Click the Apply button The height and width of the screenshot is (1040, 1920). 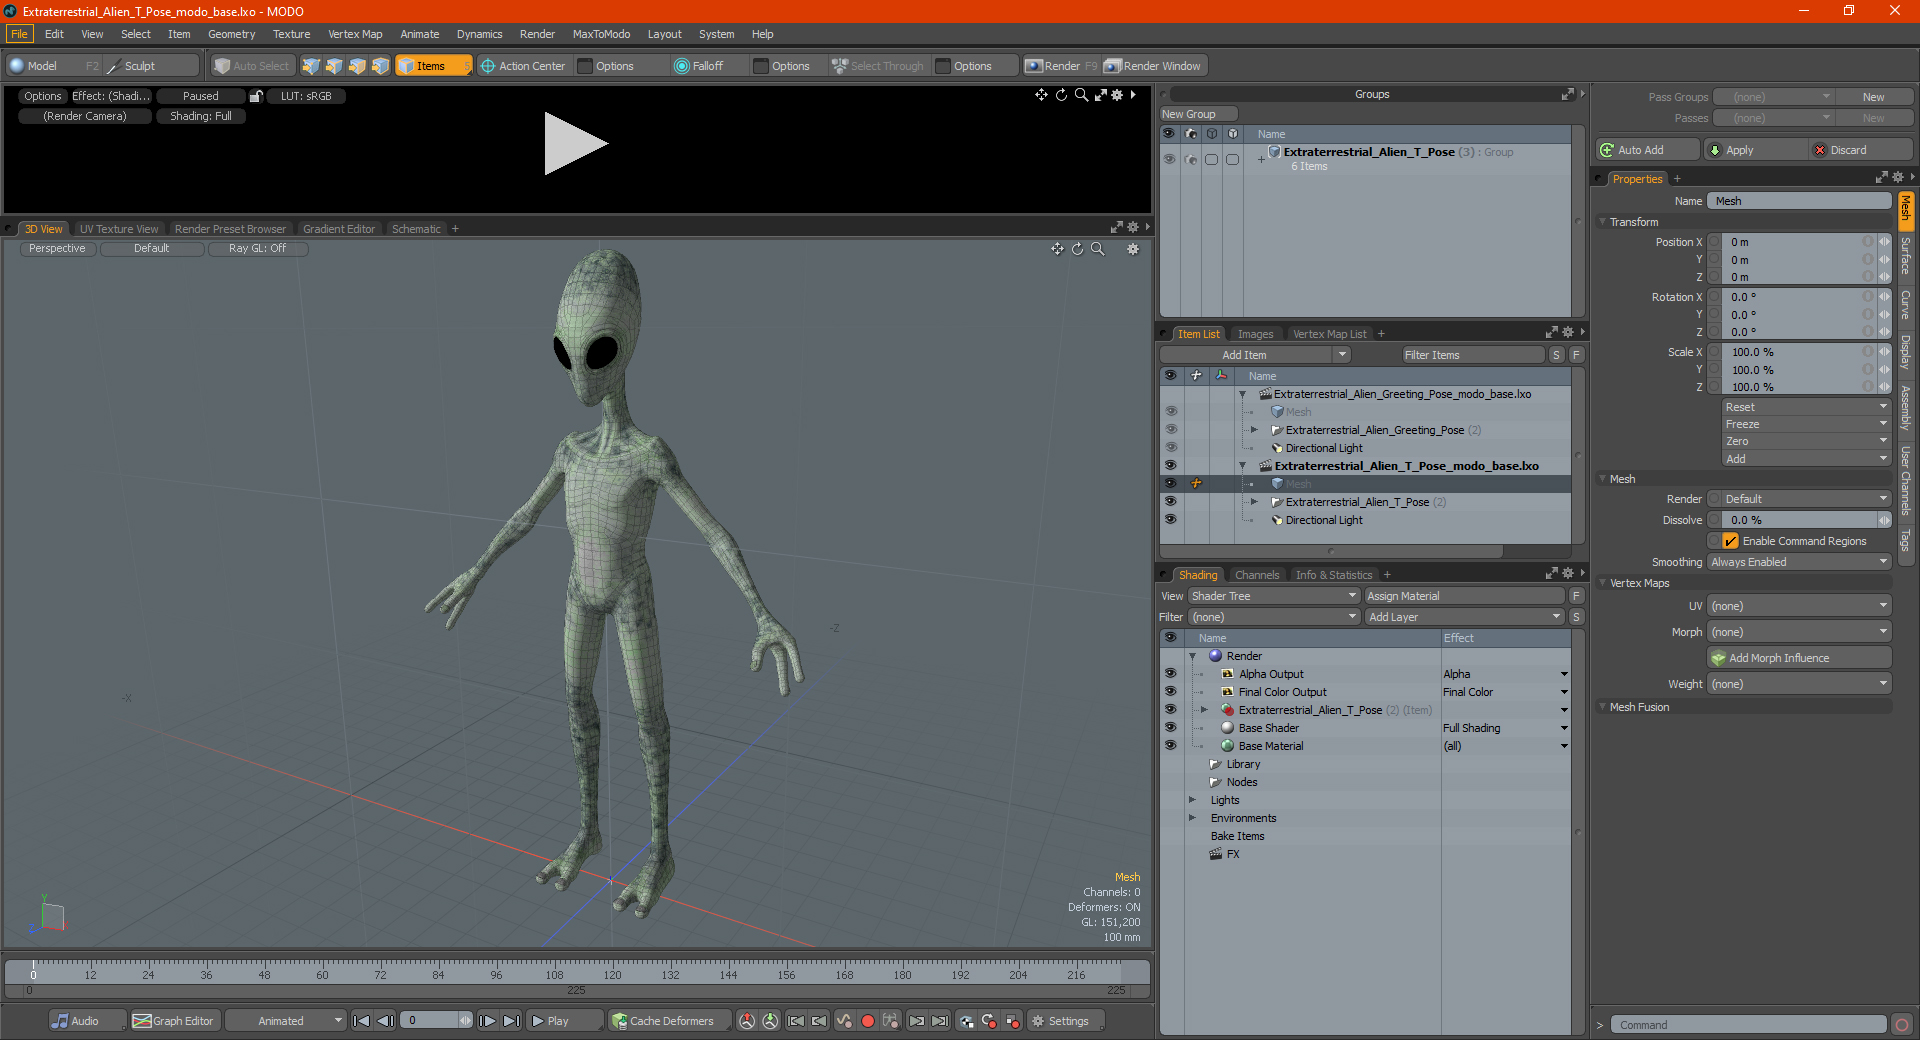pyautogui.click(x=1754, y=150)
